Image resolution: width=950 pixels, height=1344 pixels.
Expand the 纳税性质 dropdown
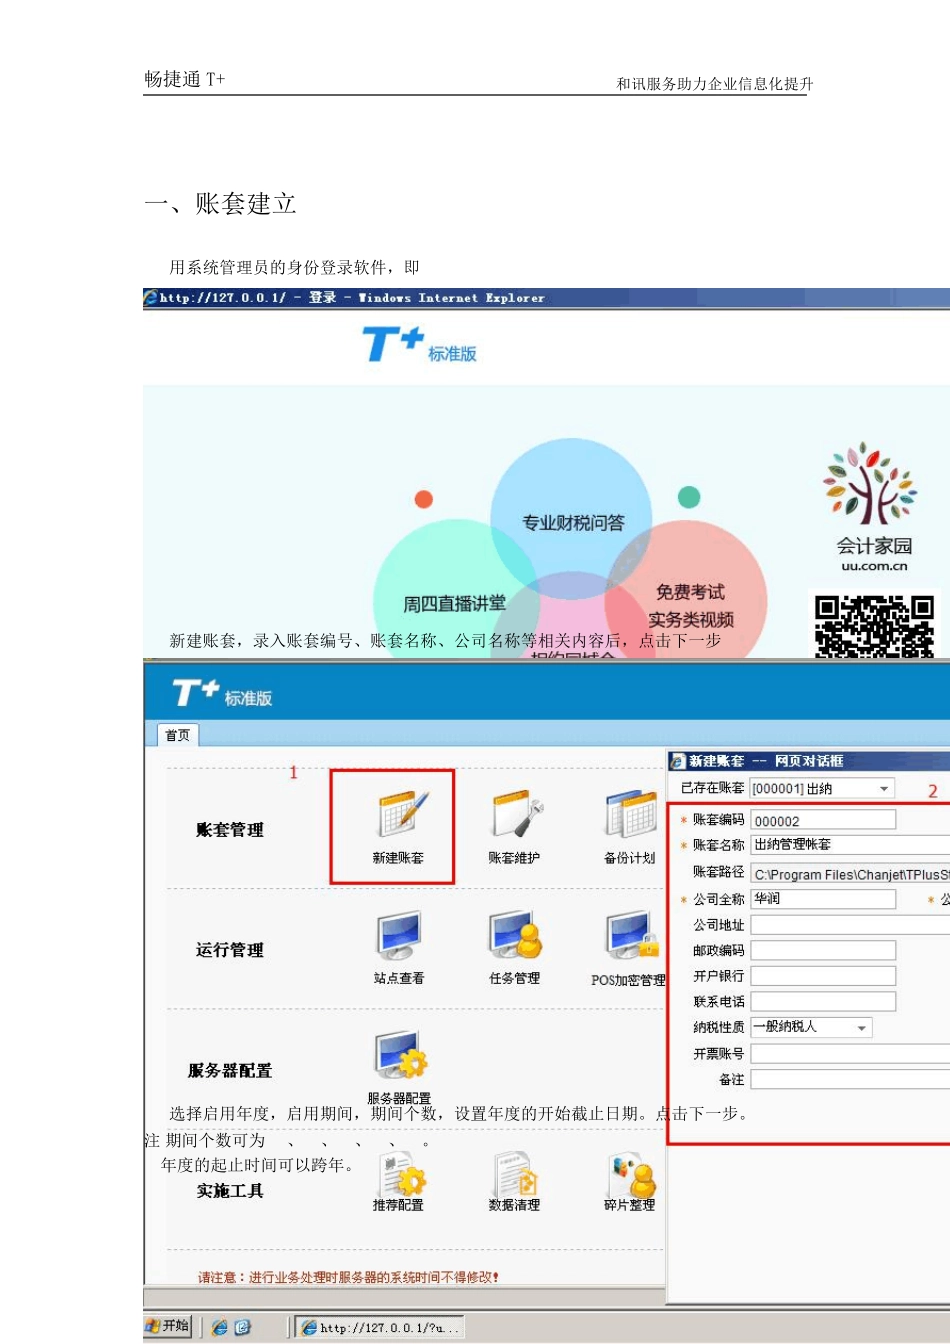point(862,1028)
